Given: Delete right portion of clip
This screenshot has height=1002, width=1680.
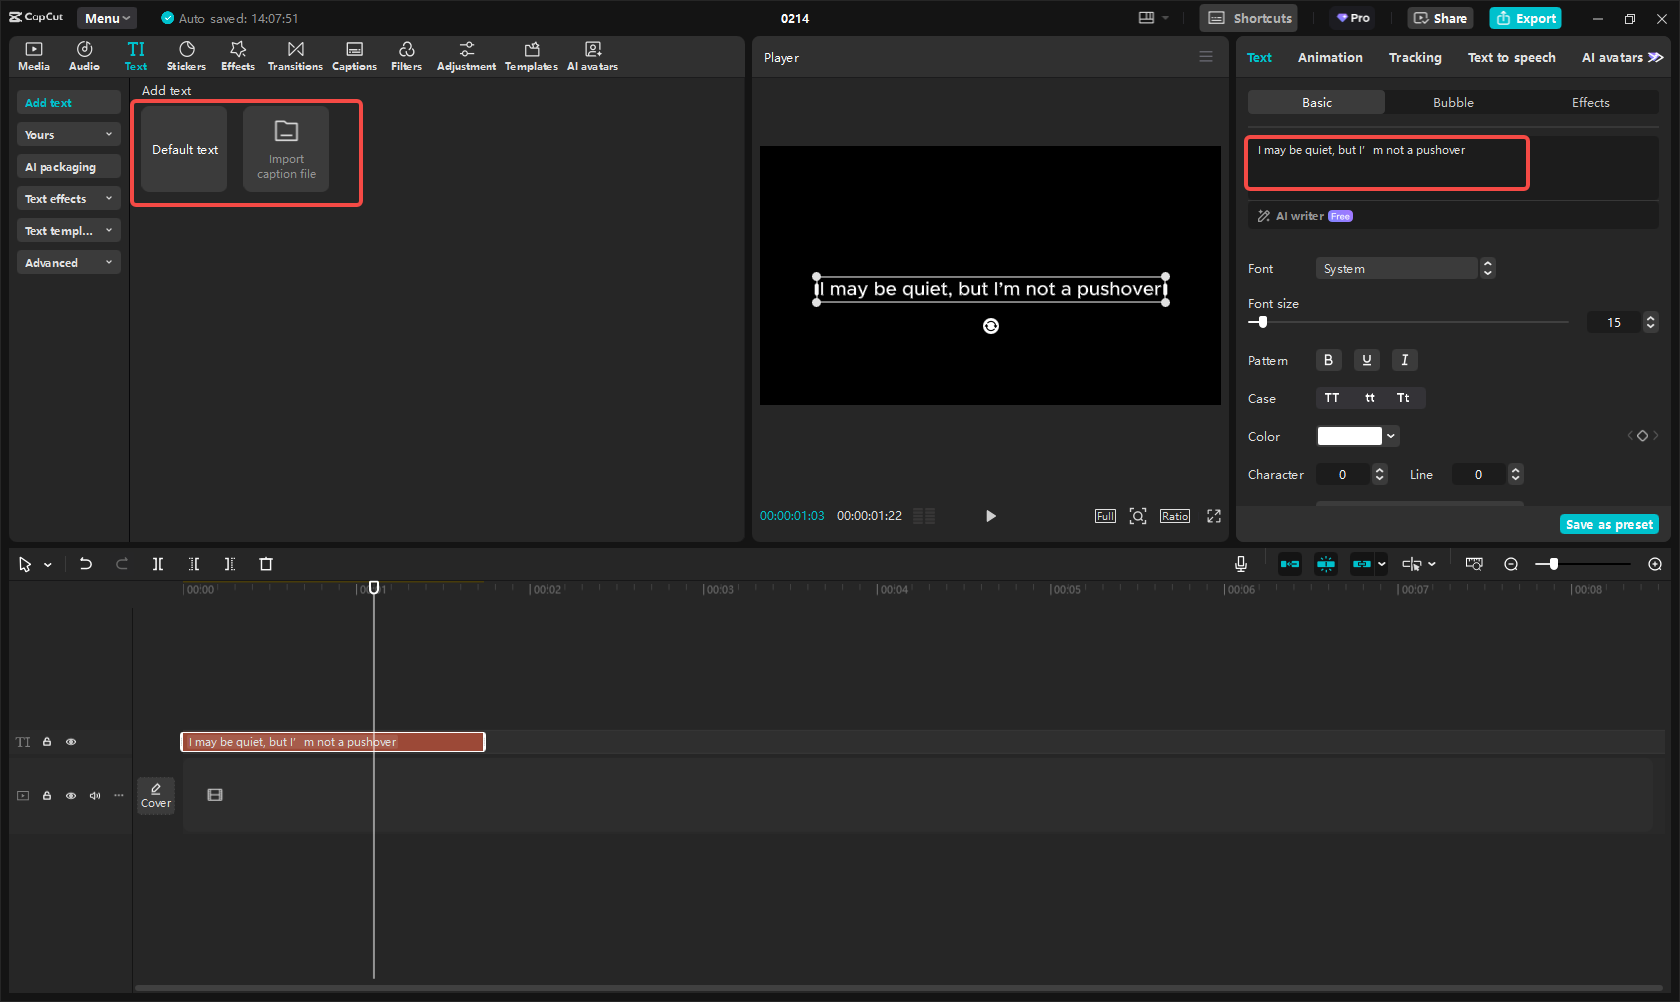Looking at the screenshot, I should click(230, 564).
